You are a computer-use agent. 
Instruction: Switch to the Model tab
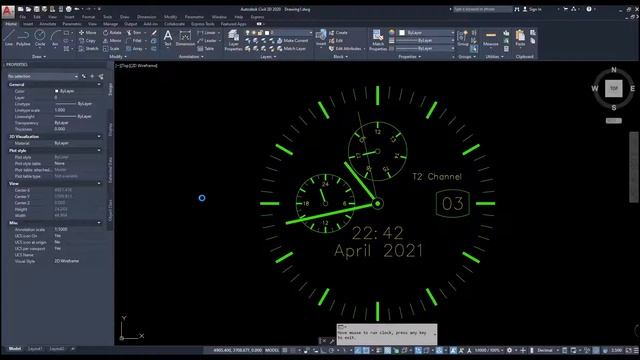15,349
